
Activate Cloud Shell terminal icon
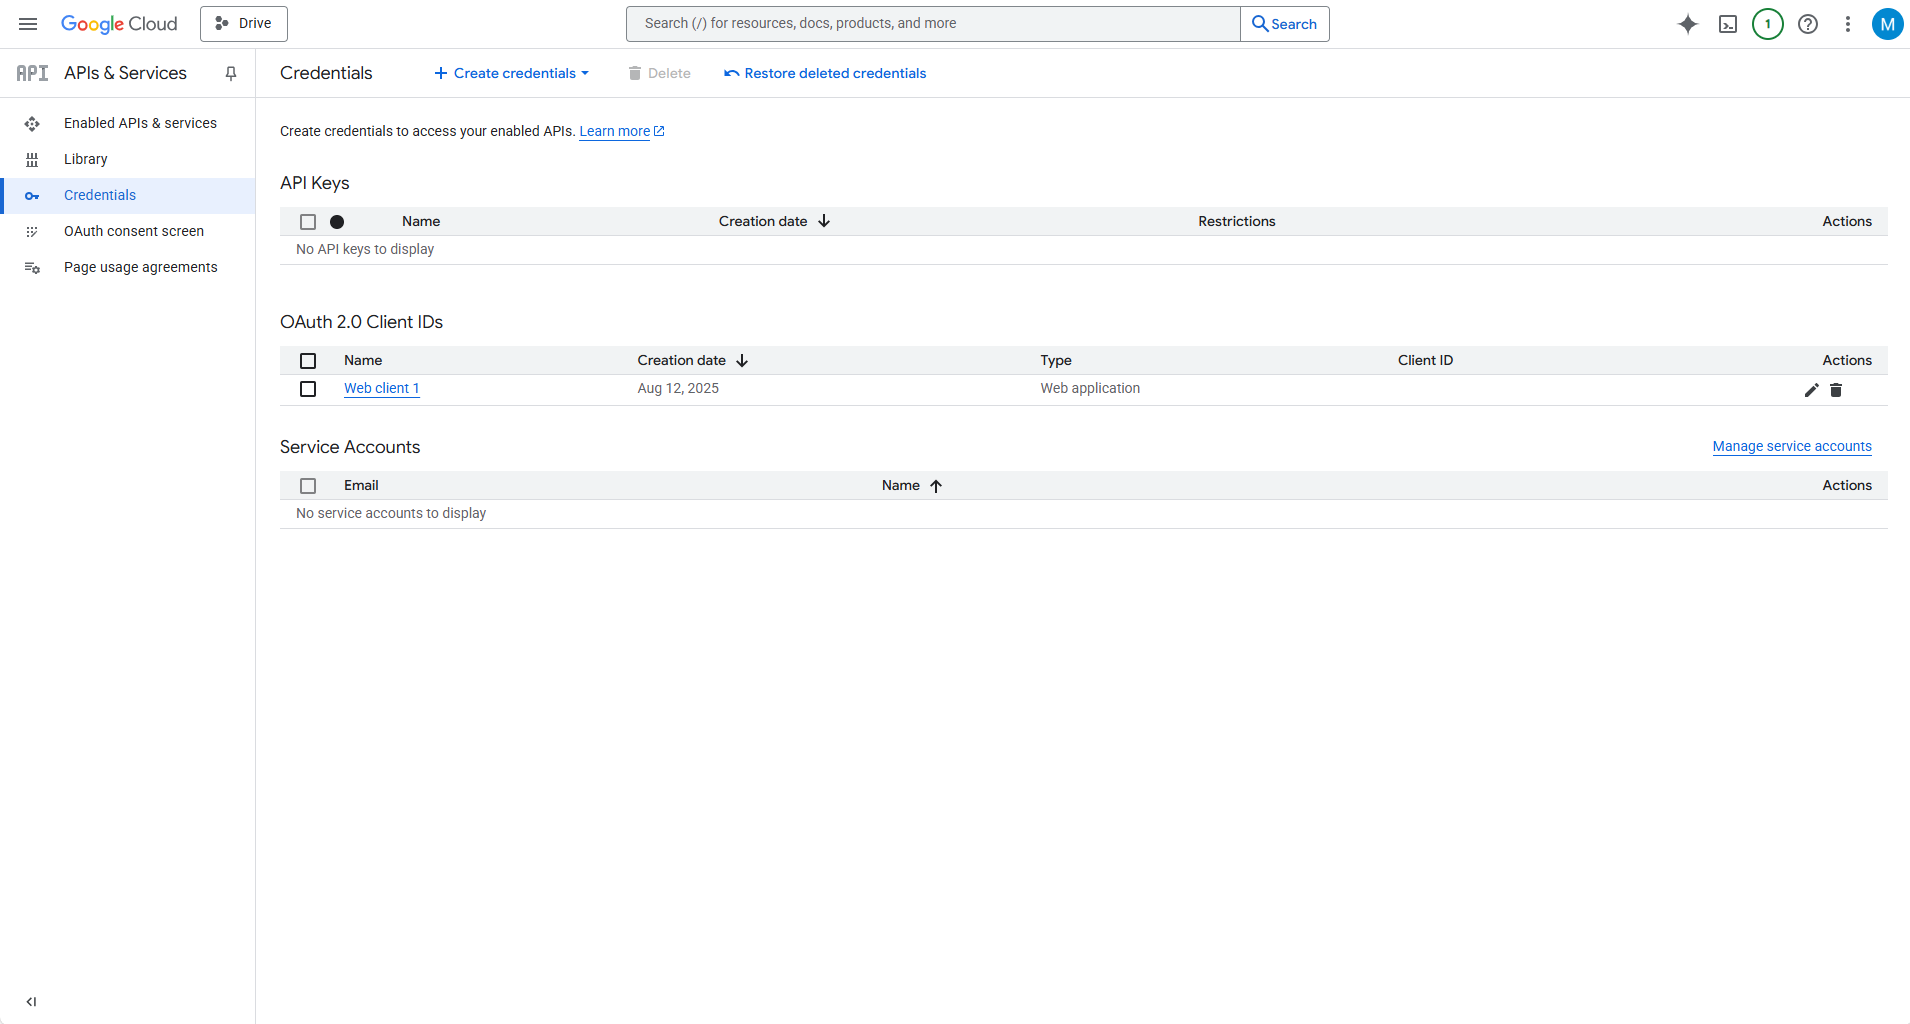click(1728, 24)
